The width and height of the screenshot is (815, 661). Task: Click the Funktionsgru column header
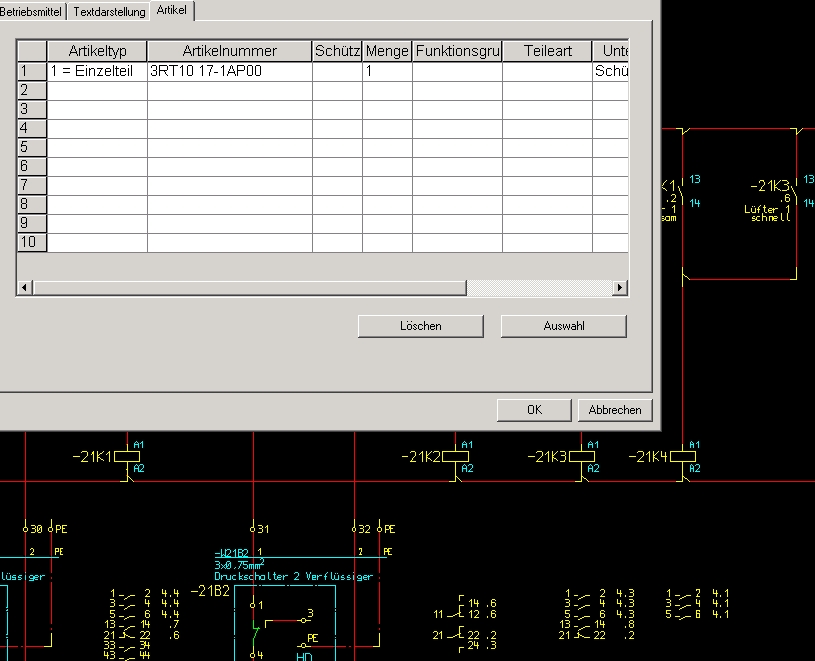(x=457, y=51)
